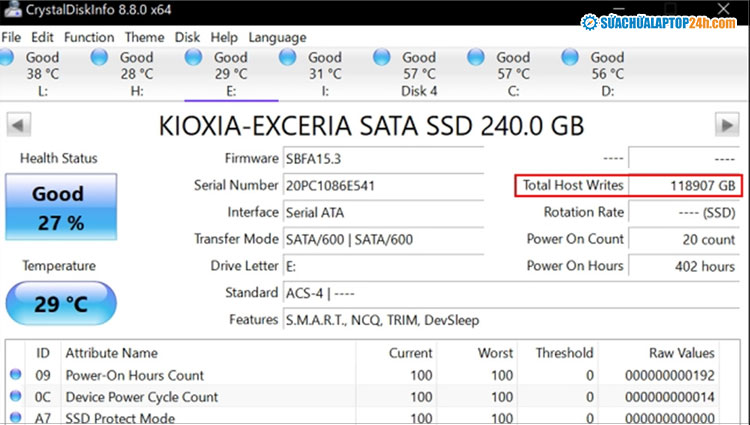
Task: Click status dot of Power-On Hours Count row
Action: point(15,374)
